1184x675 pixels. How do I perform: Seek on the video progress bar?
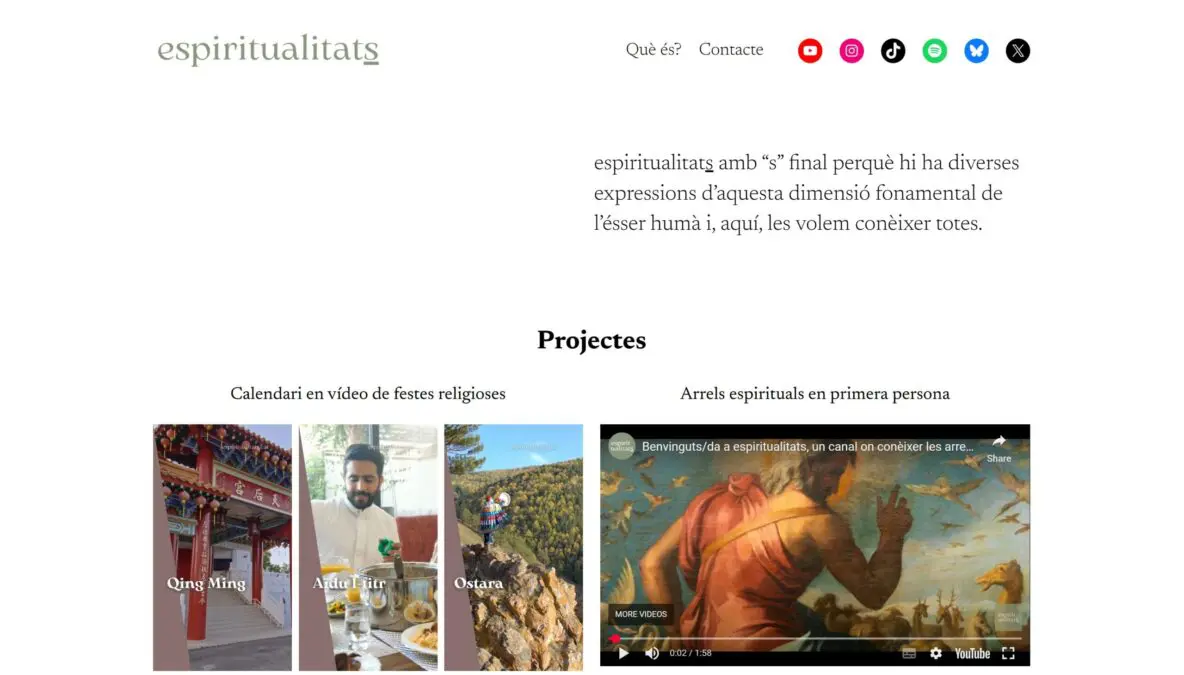point(814,639)
